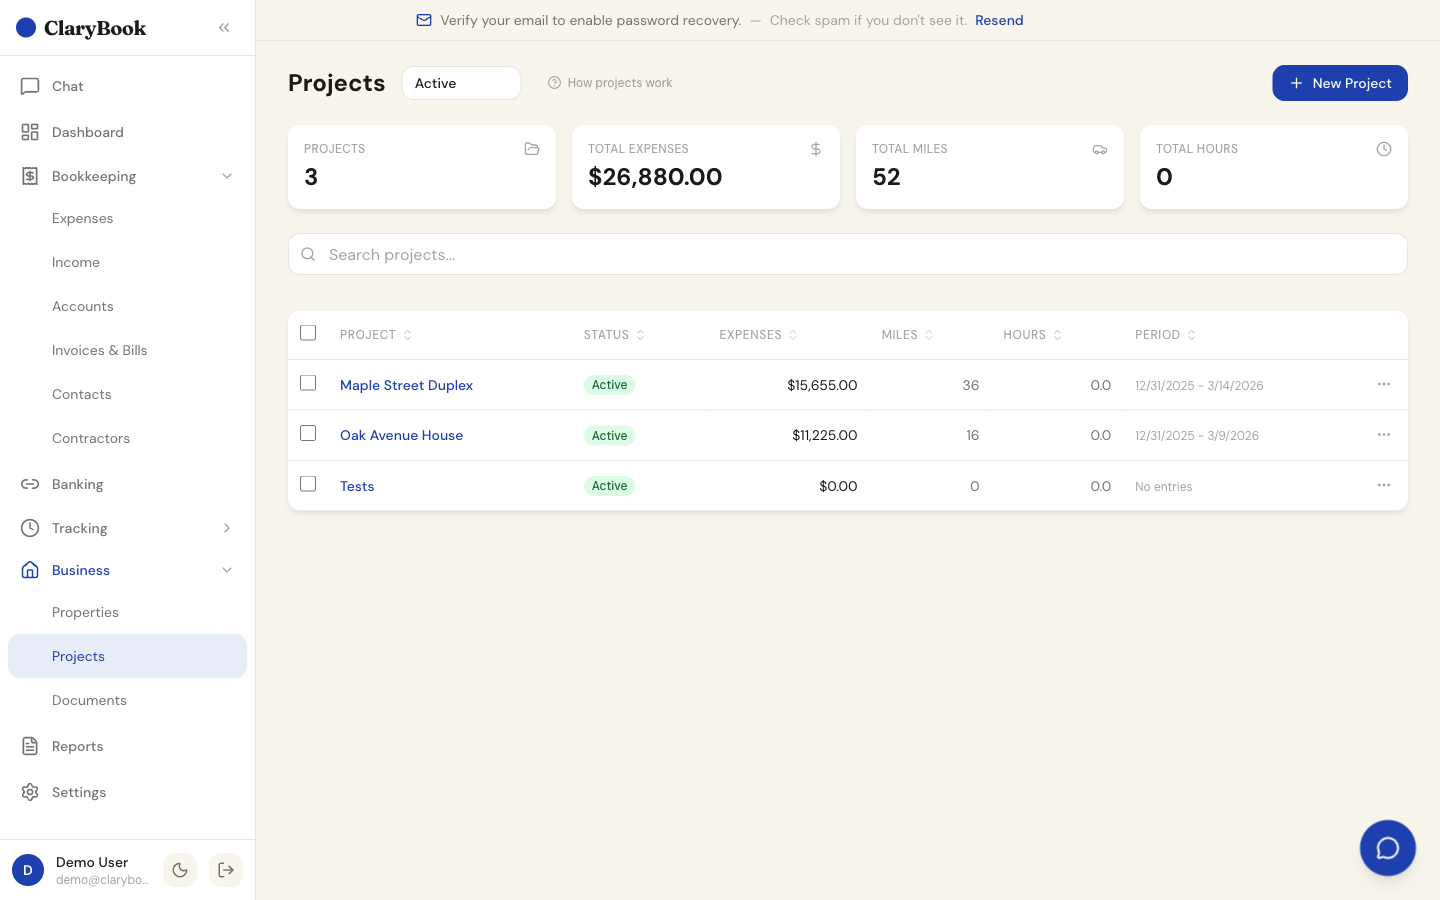
Task: Open Settings via the gear icon
Action: pos(30,792)
